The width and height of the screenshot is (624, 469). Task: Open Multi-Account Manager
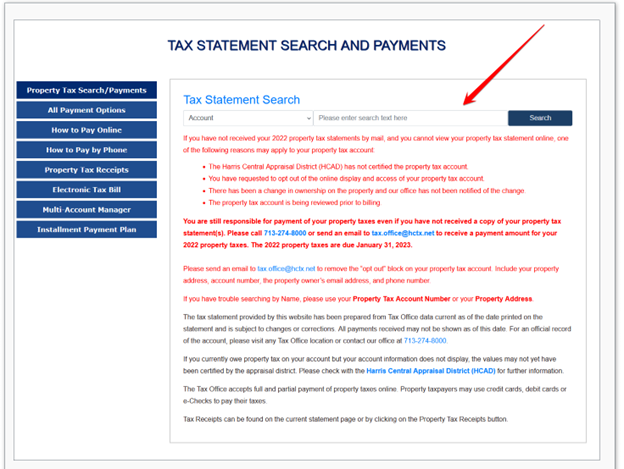[x=86, y=210]
